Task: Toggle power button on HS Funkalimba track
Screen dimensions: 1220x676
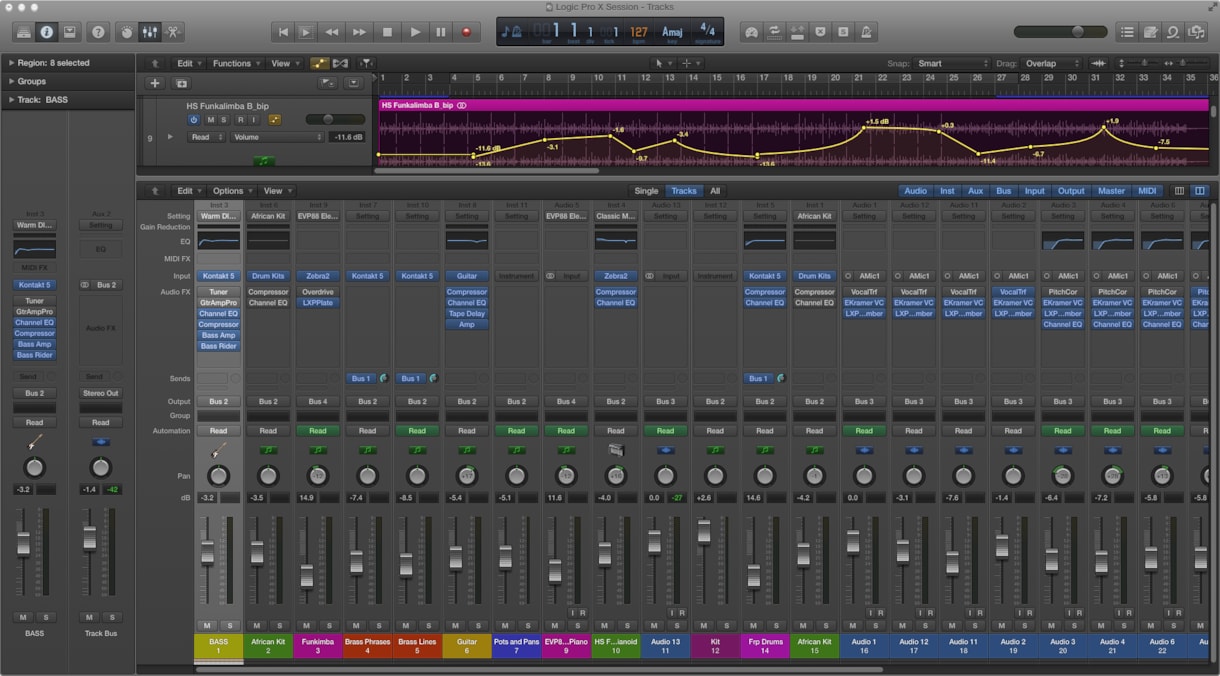Action: click(x=195, y=119)
